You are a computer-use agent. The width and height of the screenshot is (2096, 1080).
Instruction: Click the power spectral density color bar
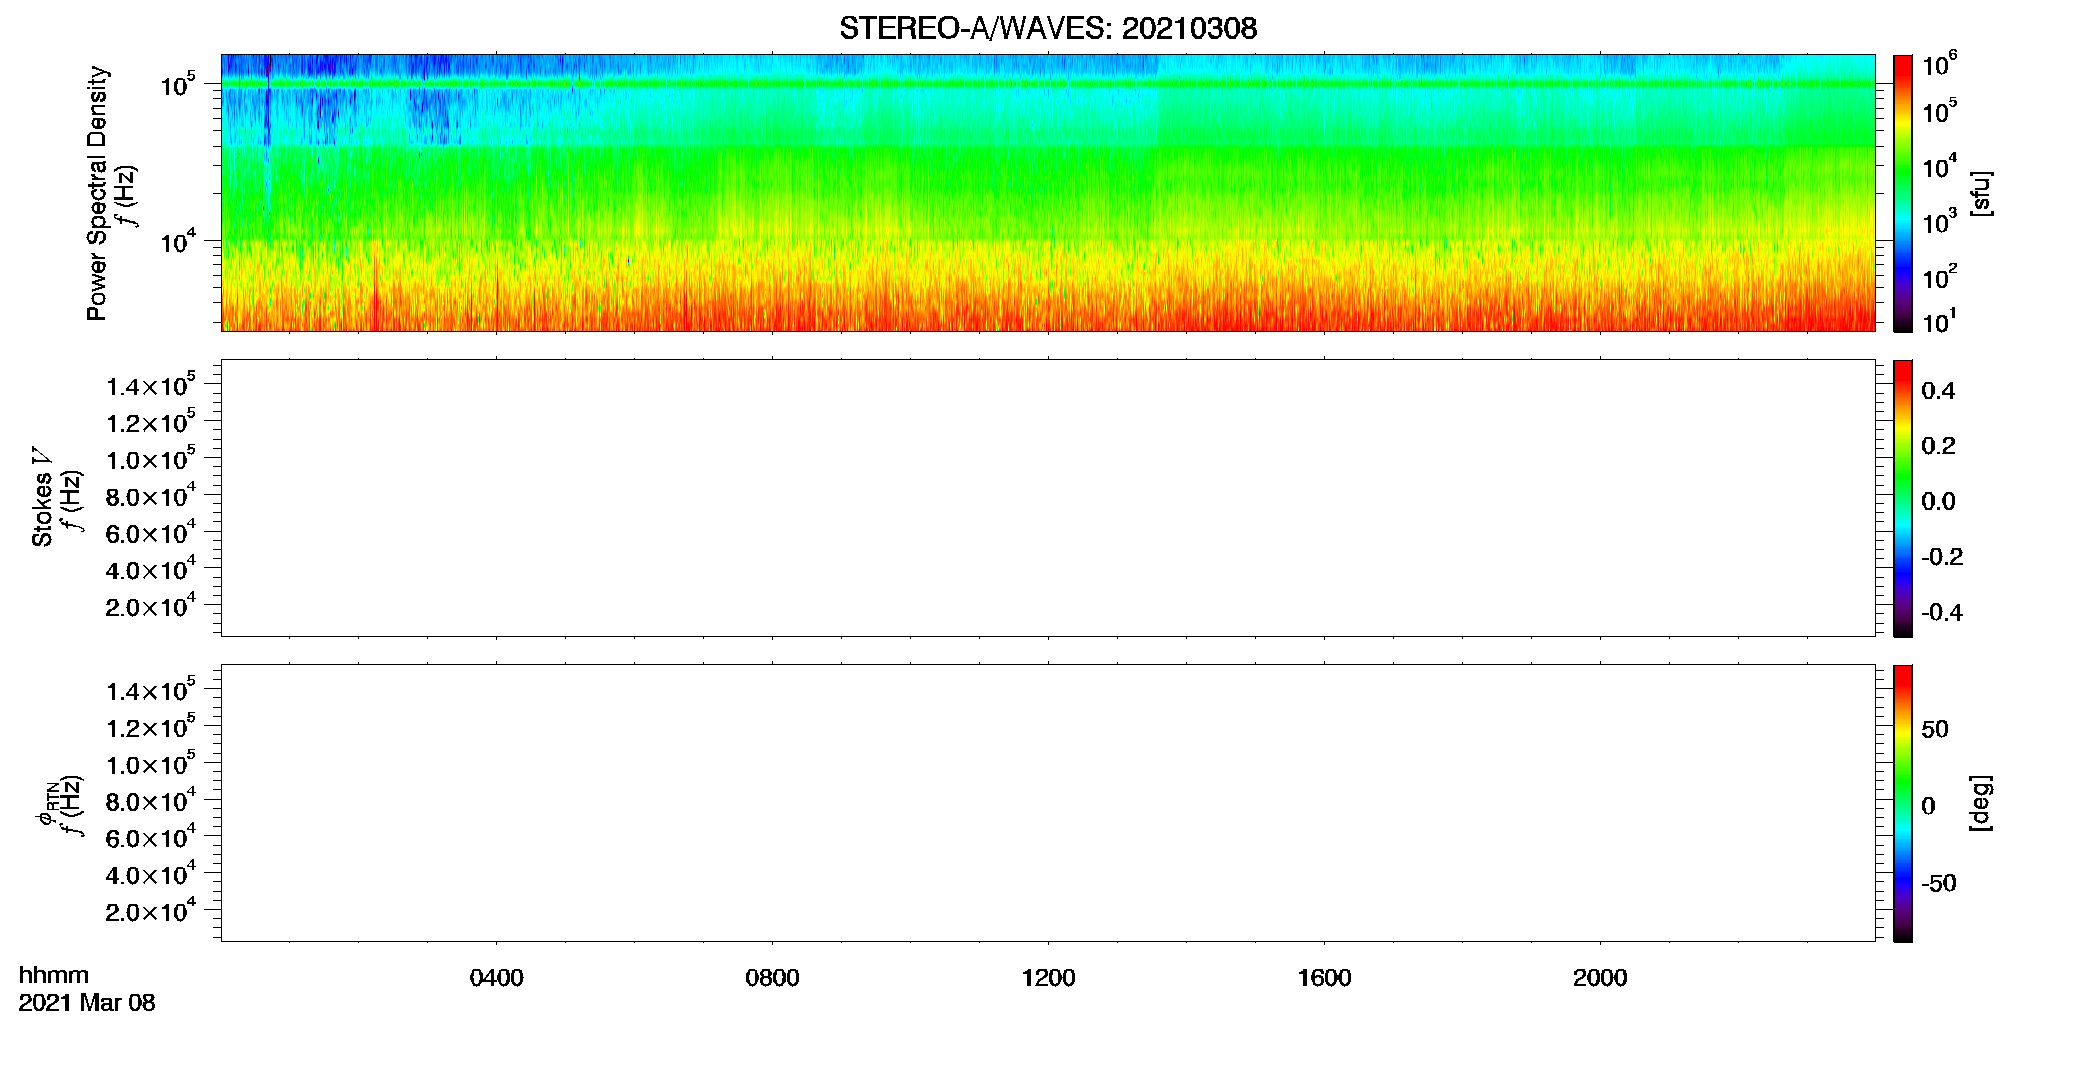coord(1903,193)
